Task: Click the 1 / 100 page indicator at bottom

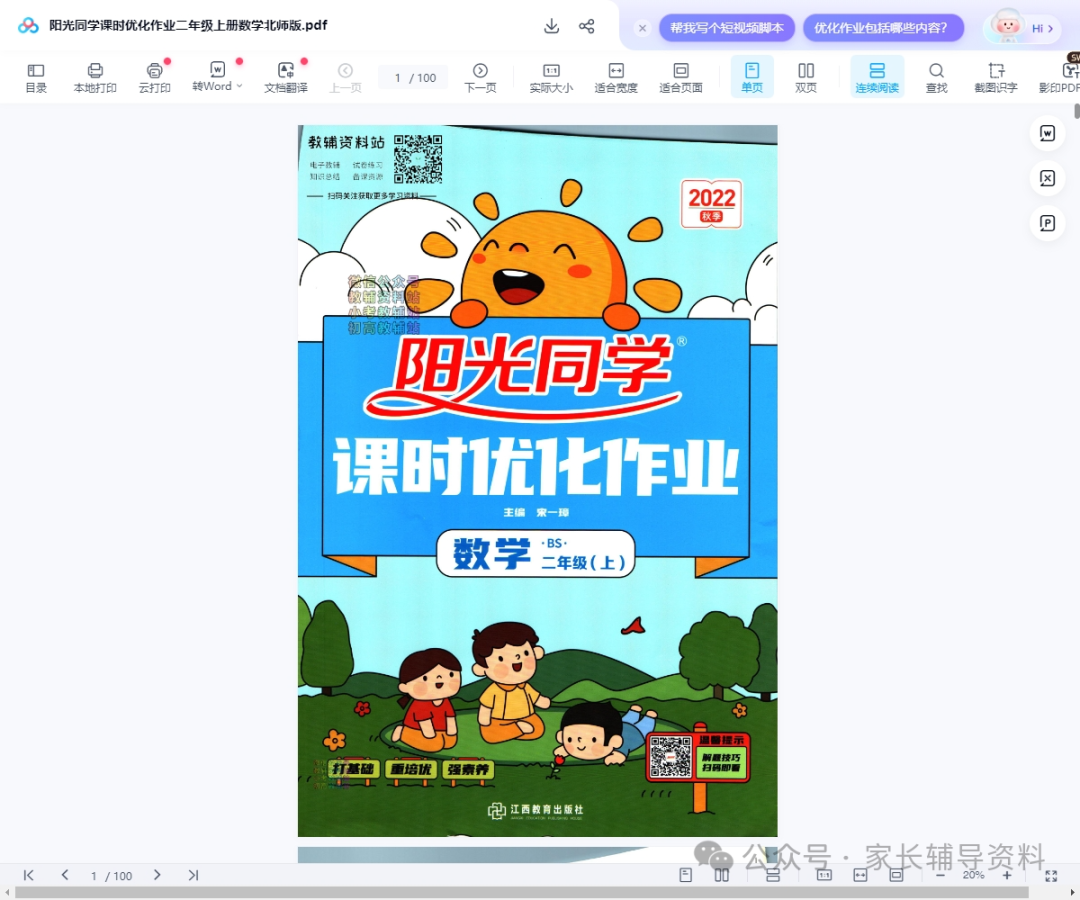Action: (111, 875)
